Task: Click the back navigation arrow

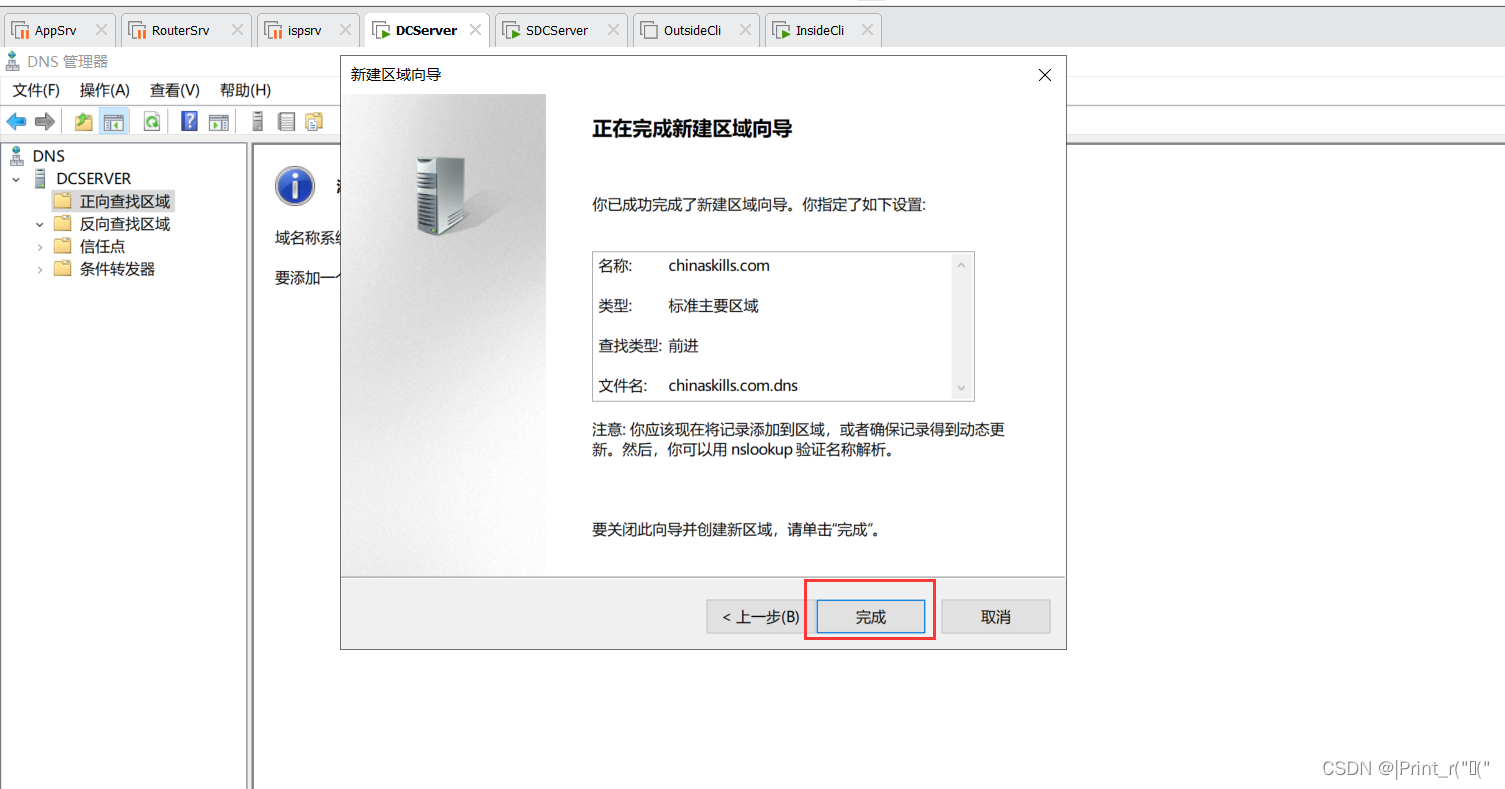Action: click(16, 121)
